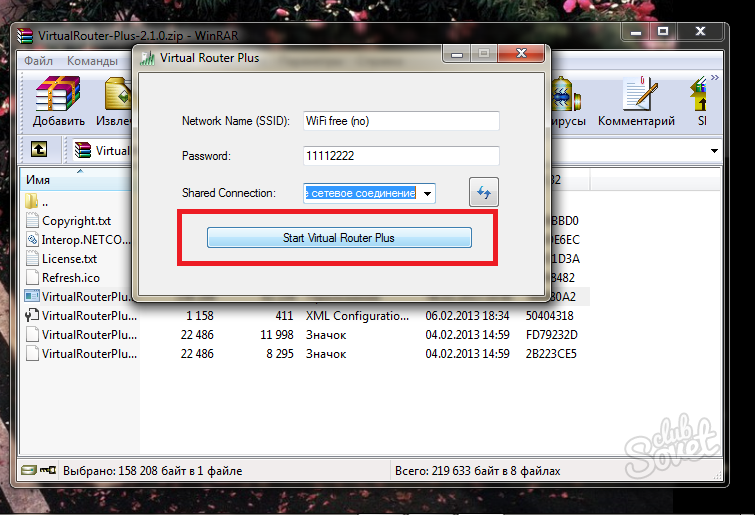Click the Добавить (Add) toolbar icon
755x515 pixels.
click(x=58, y=103)
